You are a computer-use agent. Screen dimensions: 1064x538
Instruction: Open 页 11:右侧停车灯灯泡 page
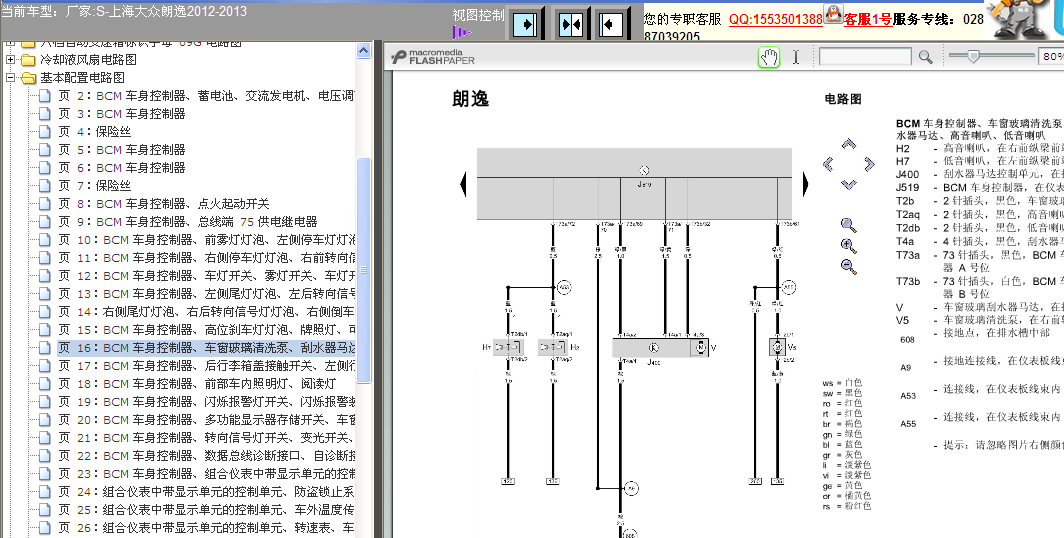(206, 258)
